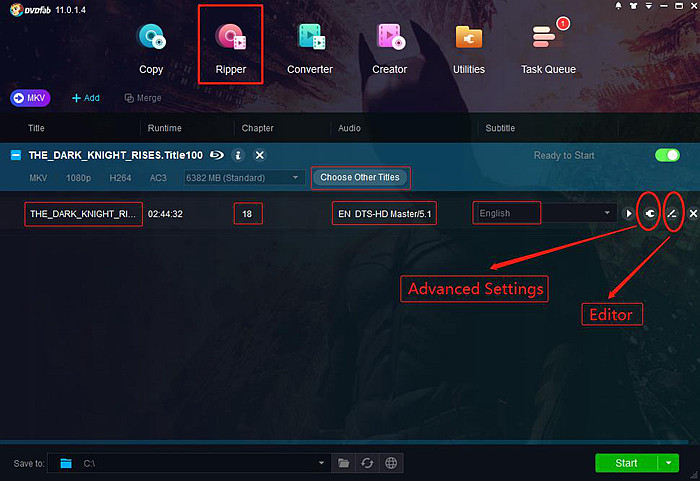
Task: Click chapter count 18
Action: [247, 214]
